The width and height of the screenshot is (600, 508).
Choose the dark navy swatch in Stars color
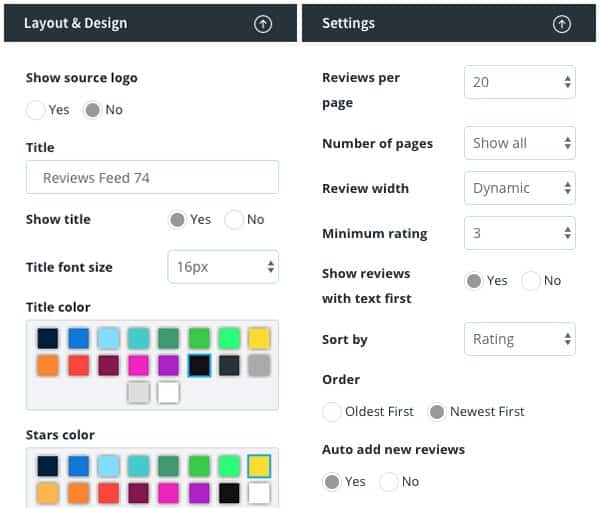pyautogui.click(x=48, y=466)
